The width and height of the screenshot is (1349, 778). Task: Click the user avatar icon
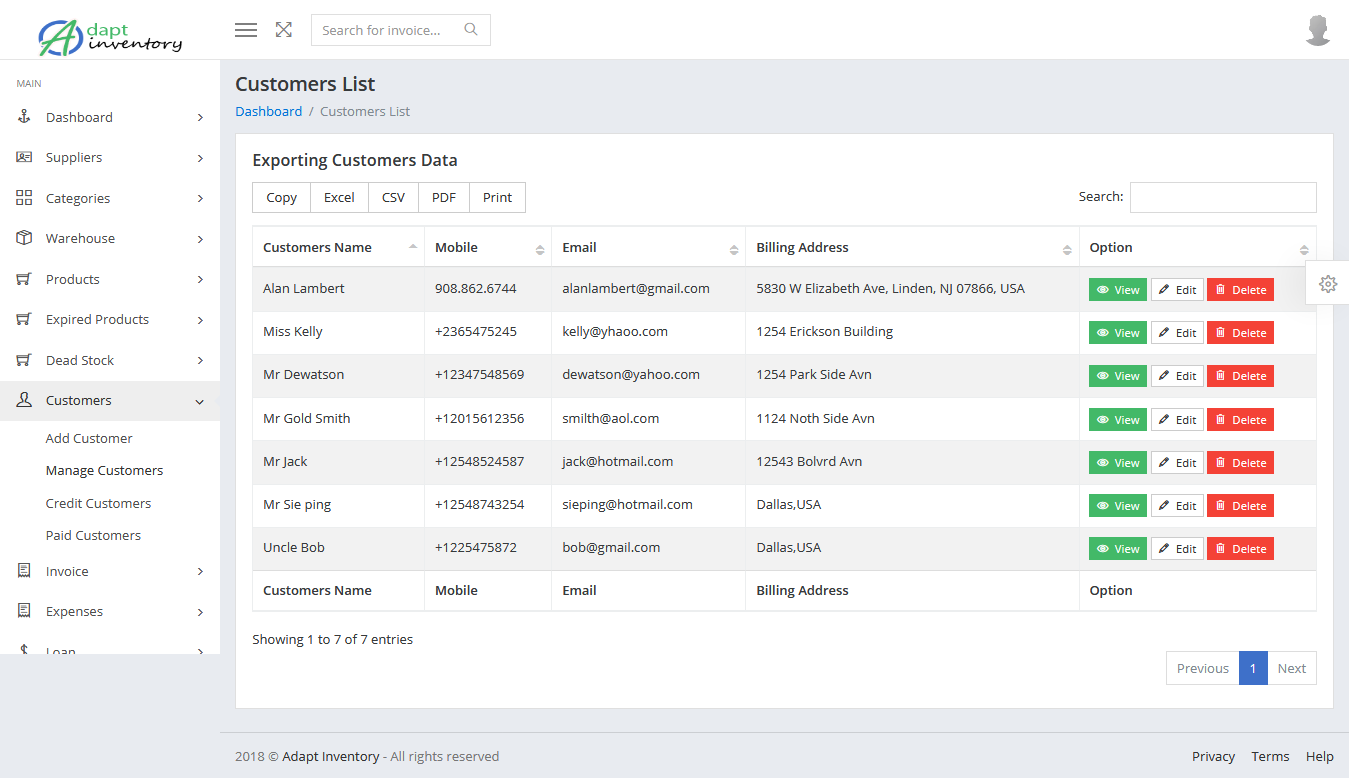(1318, 30)
